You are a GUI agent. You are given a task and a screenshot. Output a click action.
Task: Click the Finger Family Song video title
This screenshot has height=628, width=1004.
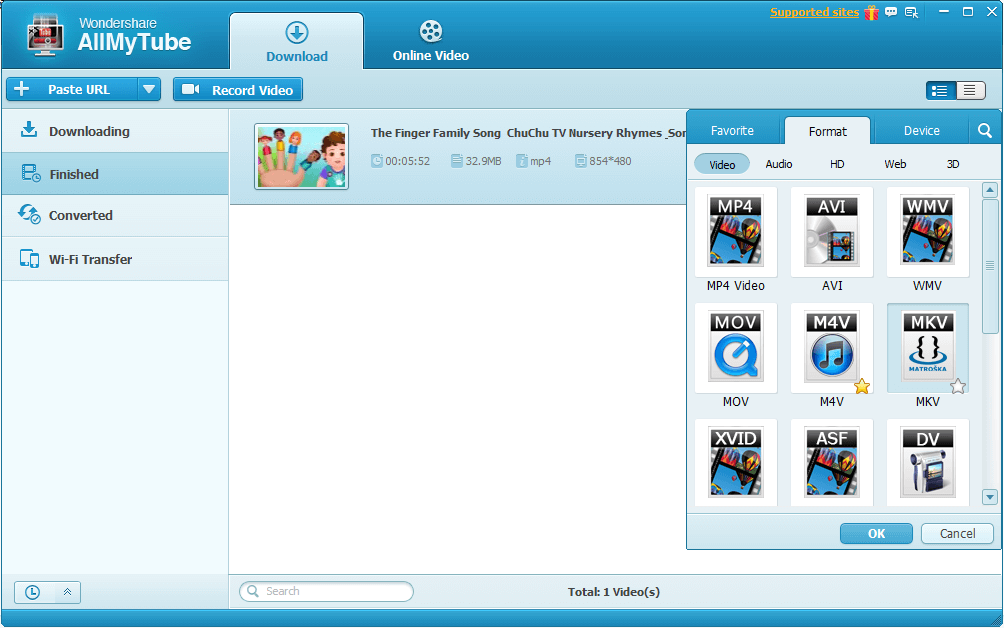point(528,133)
